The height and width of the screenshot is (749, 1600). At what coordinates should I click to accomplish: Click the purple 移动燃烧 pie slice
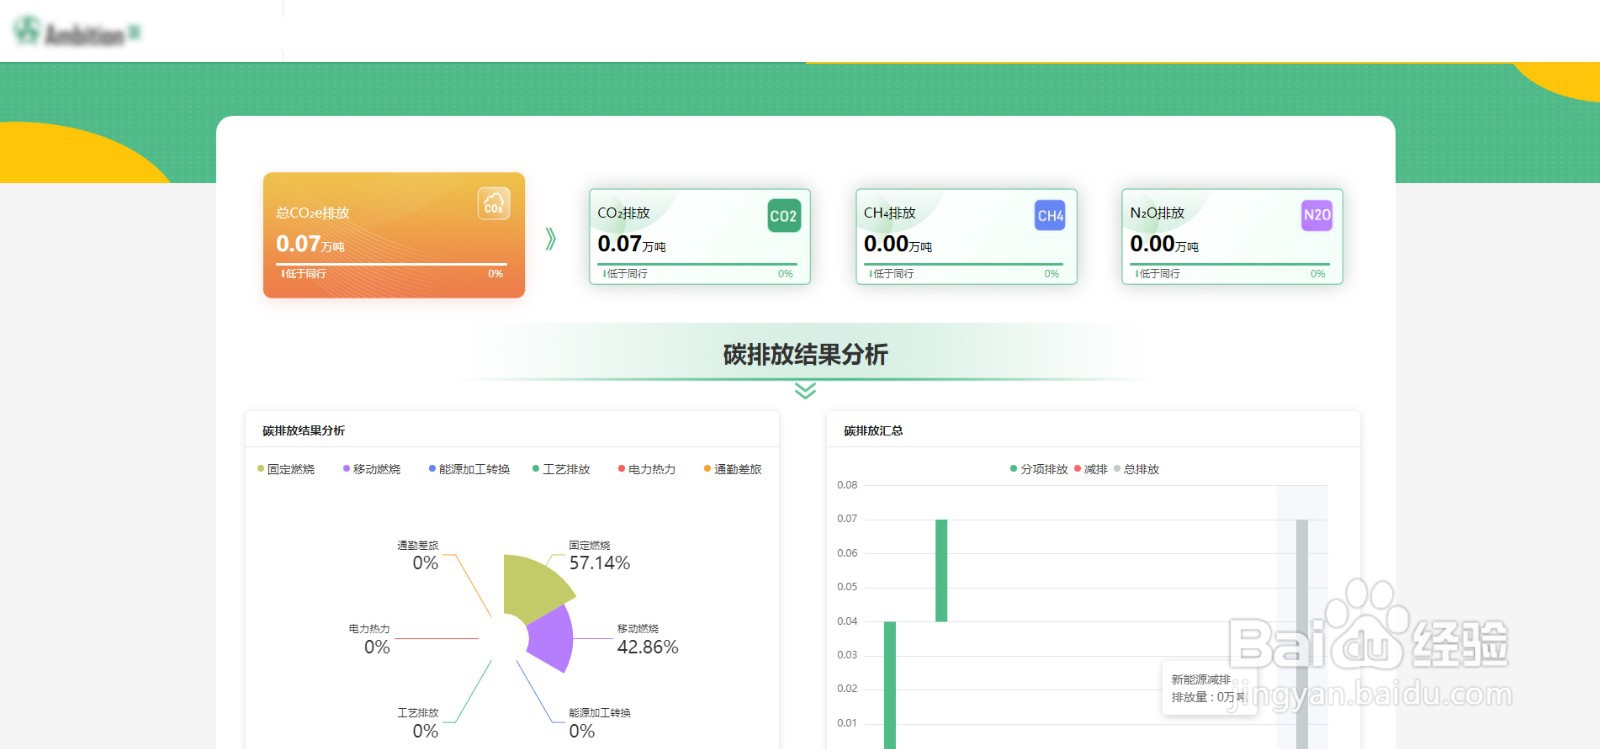point(553,638)
